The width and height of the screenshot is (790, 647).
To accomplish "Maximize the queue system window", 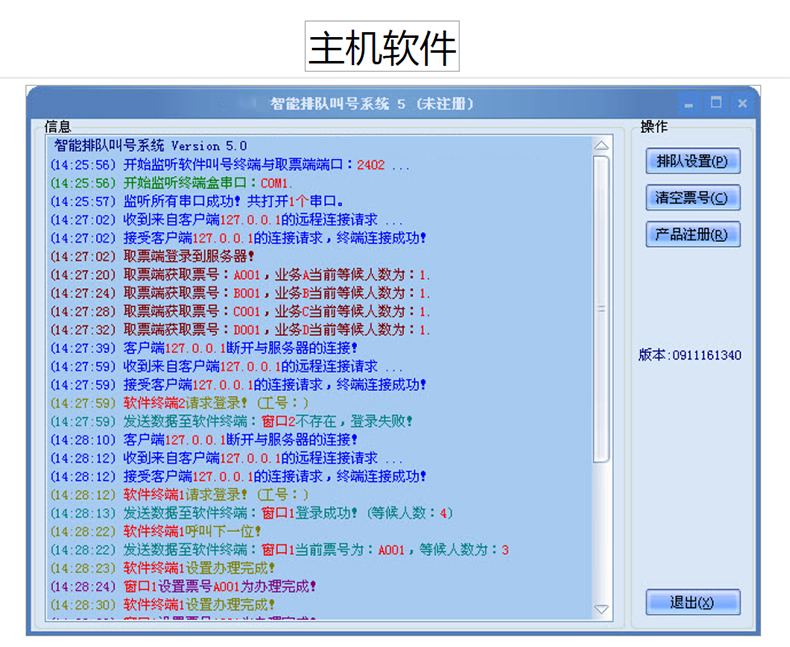I will (x=716, y=103).
